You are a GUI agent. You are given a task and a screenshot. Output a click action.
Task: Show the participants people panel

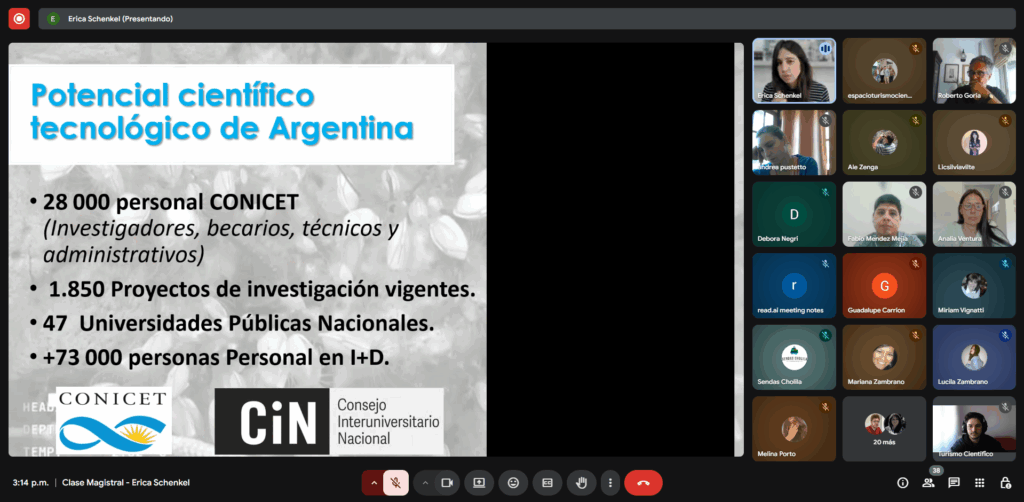click(928, 483)
